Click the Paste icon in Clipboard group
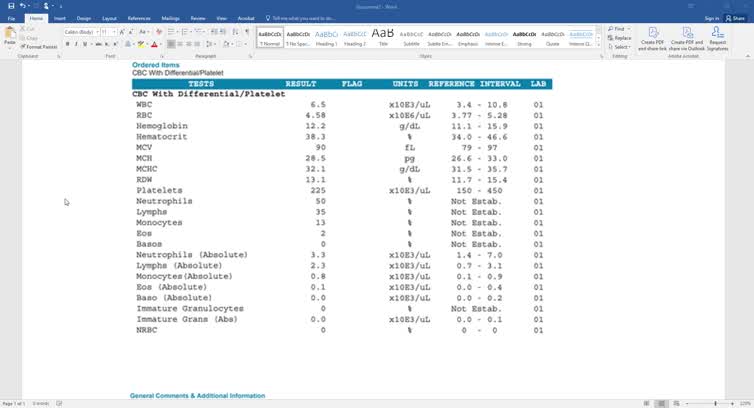Image resolution: width=754 pixels, height=408 pixels. click(x=9, y=36)
